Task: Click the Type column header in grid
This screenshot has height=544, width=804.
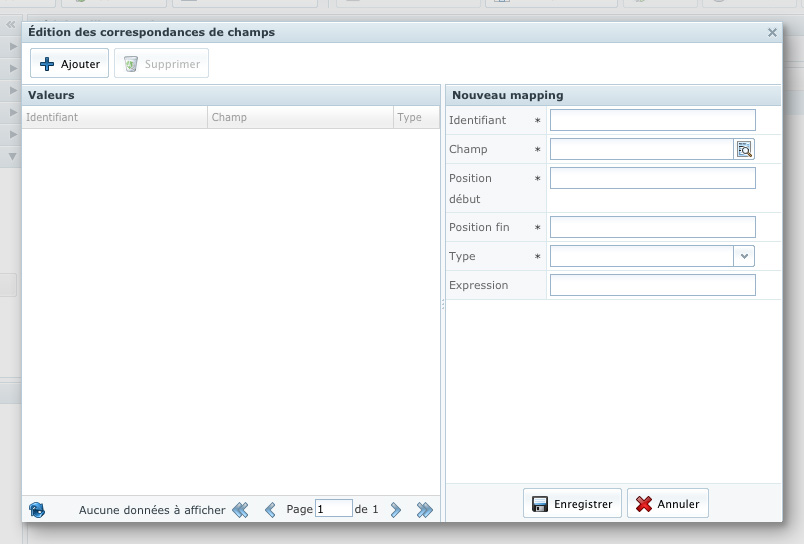Action: tap(415, 117)
